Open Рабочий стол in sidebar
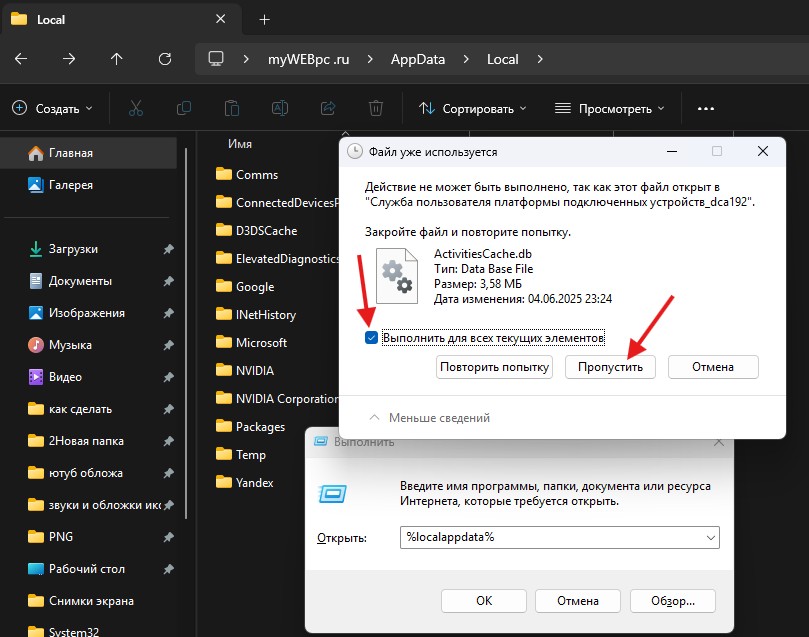This screenshot has height=637, width=809. (x=88, y=569)
